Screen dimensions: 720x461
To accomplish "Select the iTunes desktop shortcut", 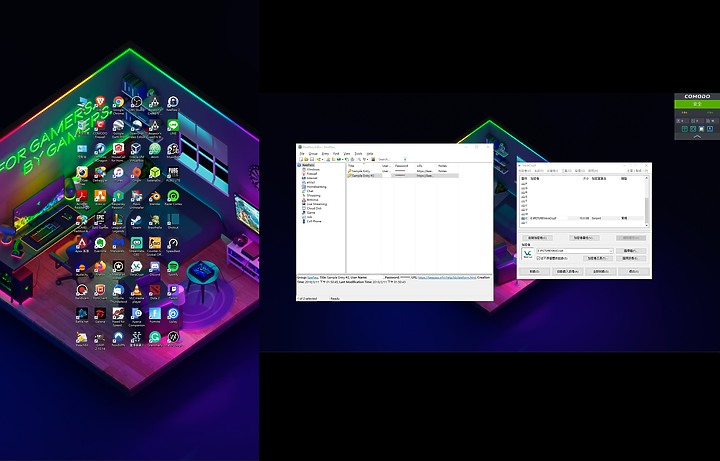I will [118, 173].
